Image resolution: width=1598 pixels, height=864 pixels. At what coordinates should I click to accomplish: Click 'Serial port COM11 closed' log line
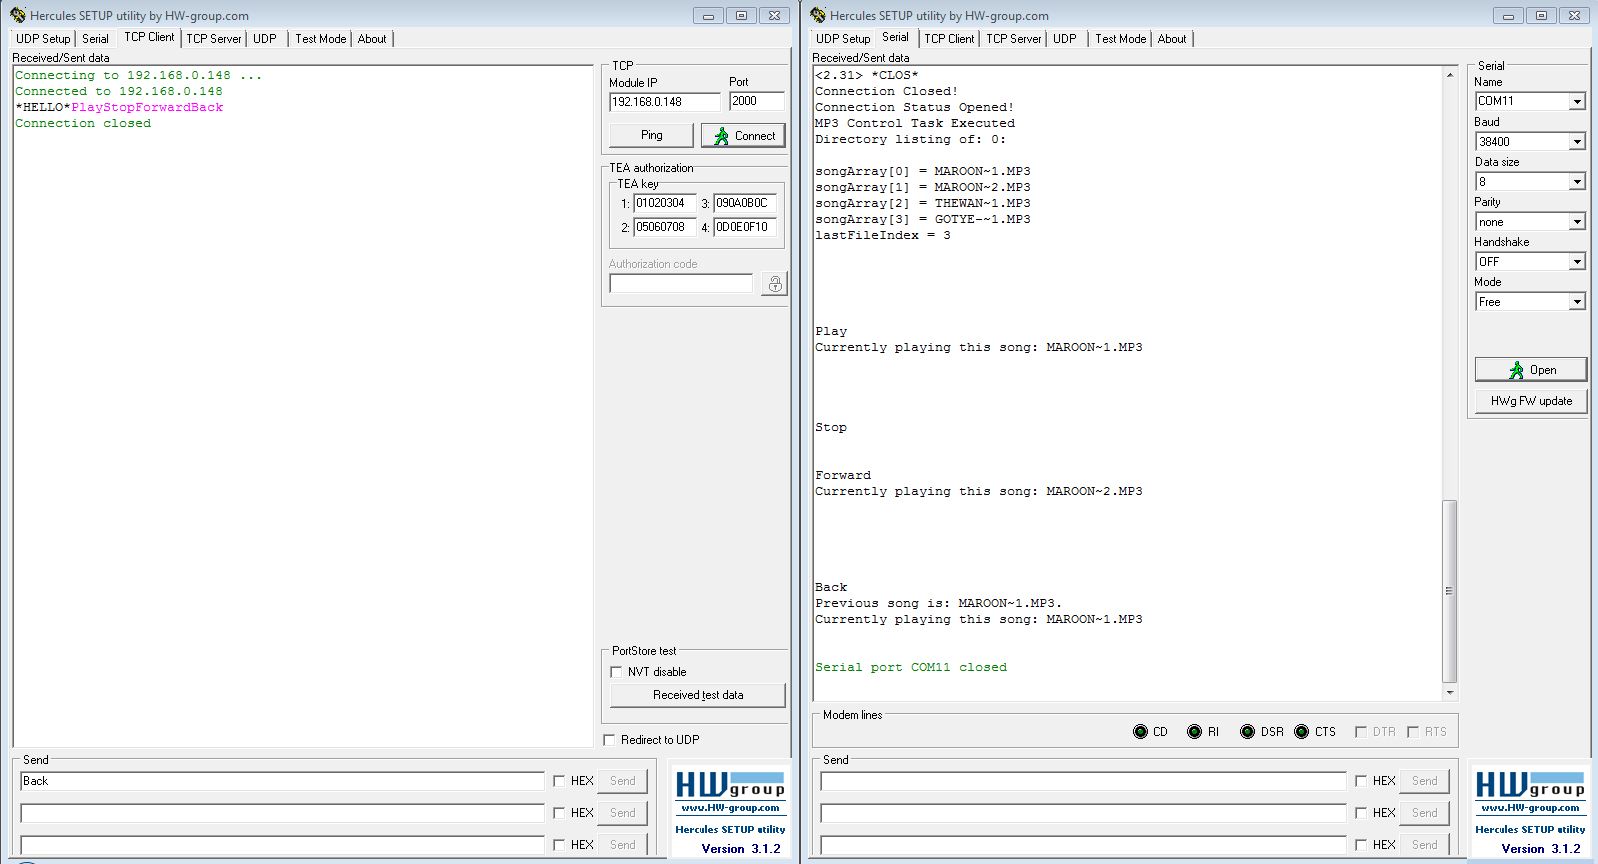coord(911,667)
